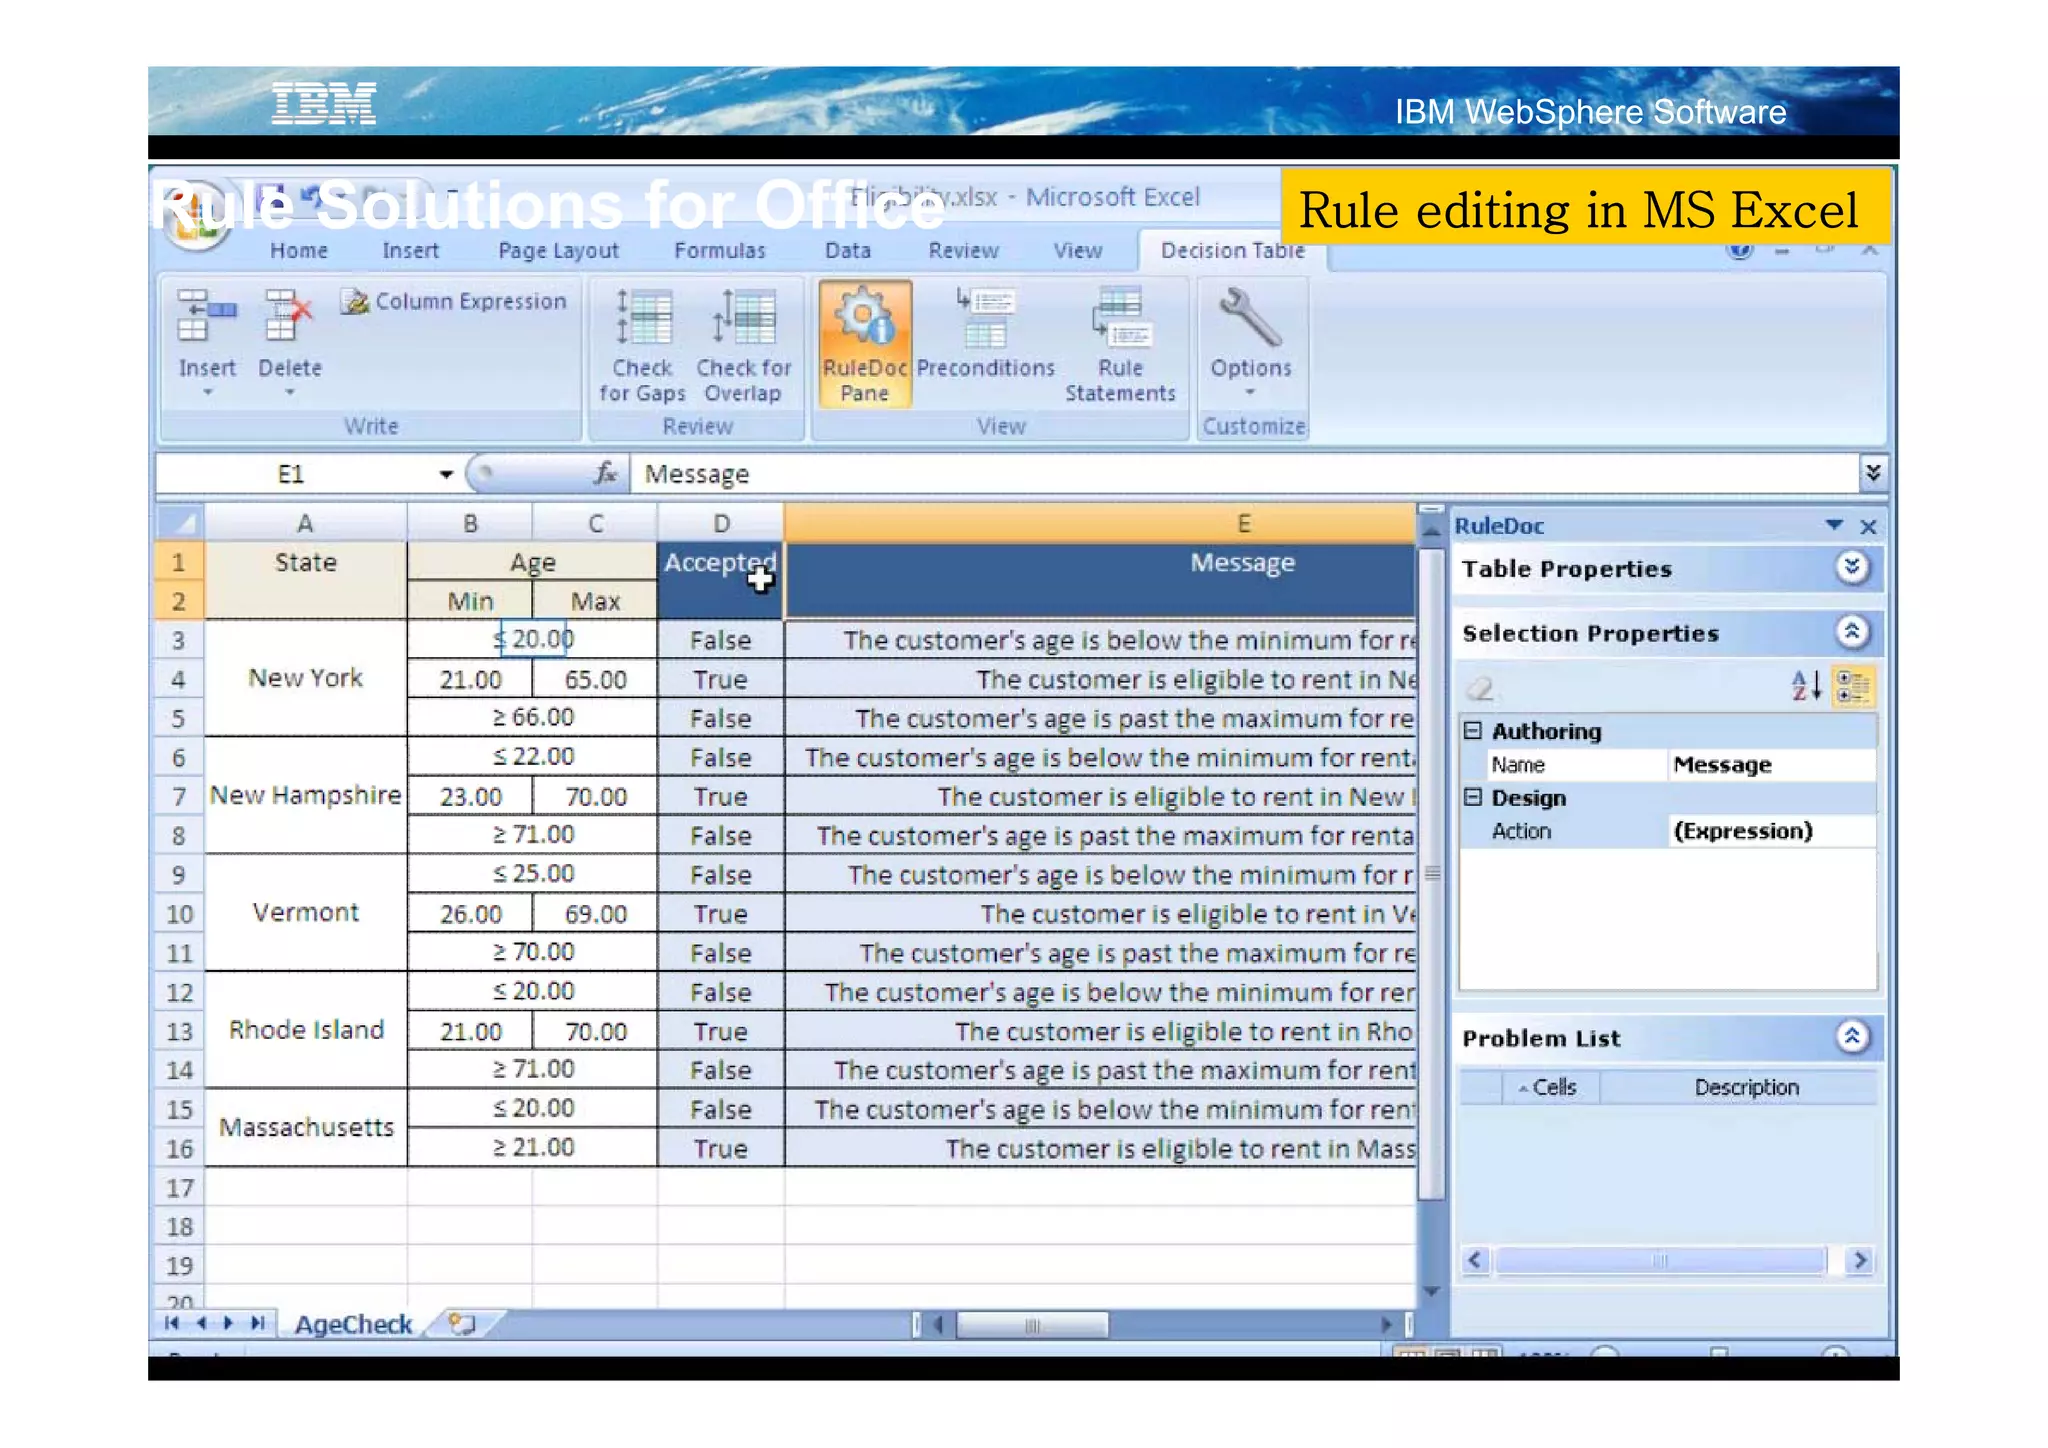
Task: Sort Problem List by Cells column
Action: [x=1550, y=1087]
